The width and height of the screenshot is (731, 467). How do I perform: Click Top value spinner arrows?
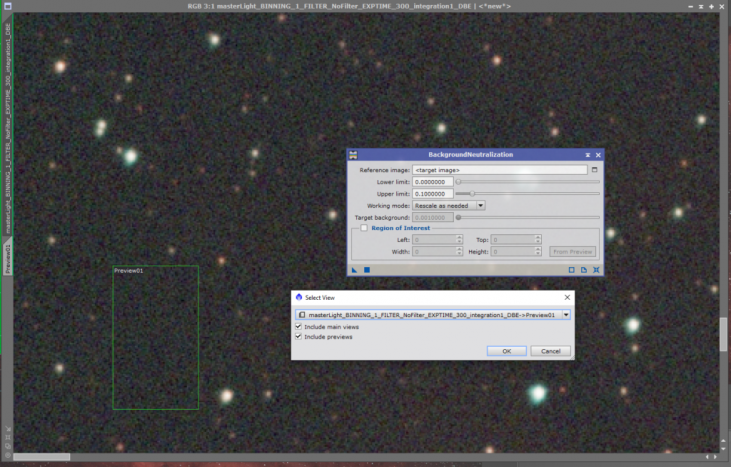[538, 240]
